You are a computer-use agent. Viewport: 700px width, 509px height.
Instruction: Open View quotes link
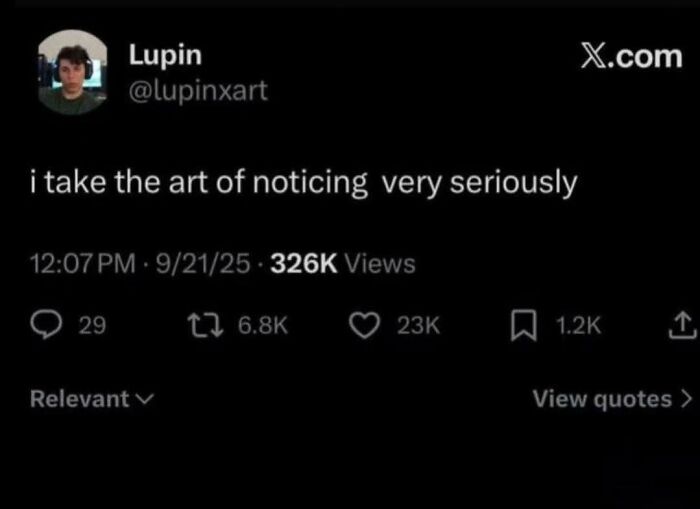(x=602, y=399)
